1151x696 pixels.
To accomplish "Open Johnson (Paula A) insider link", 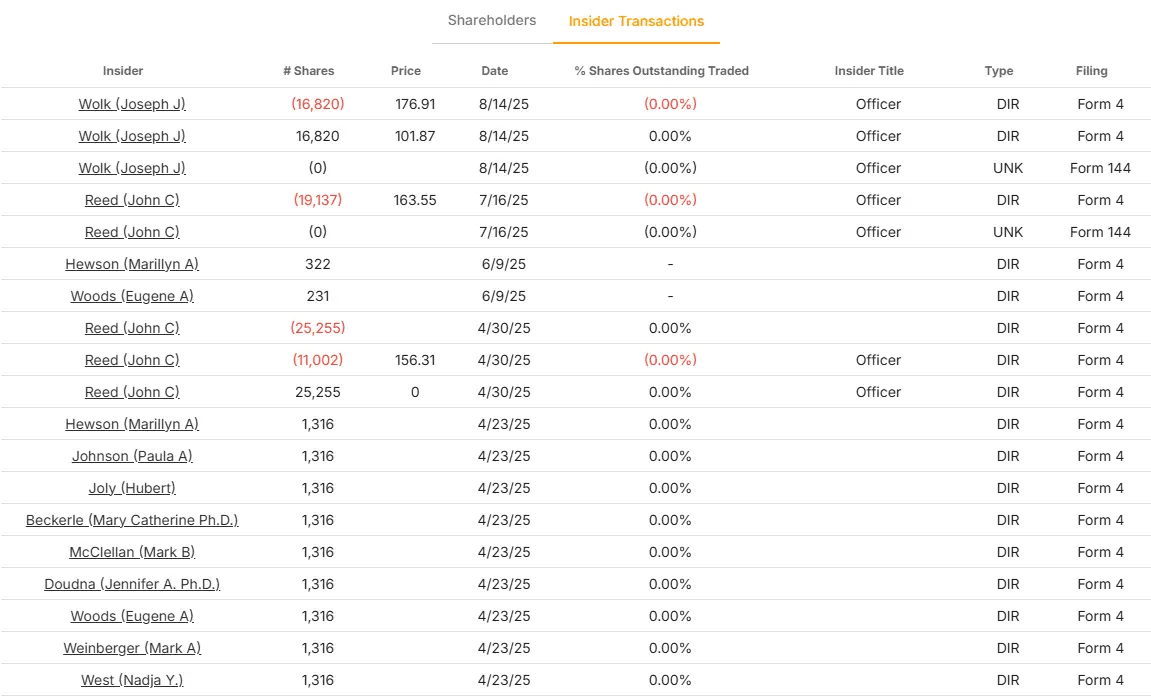I will 132,456.
